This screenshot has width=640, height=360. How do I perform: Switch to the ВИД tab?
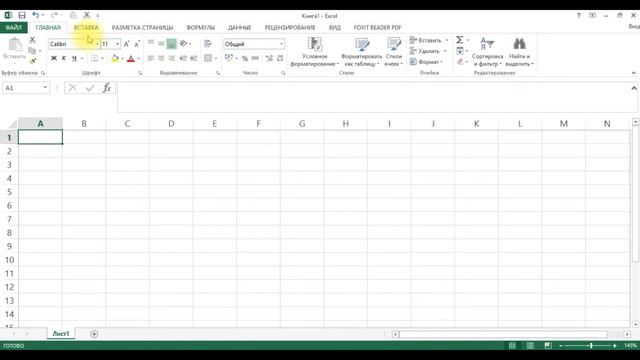[335, 27]
